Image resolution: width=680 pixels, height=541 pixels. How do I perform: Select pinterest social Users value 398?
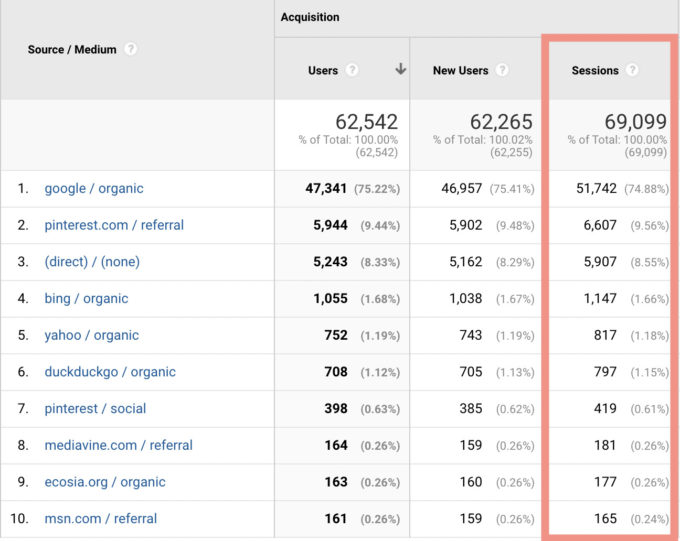pos(336,408)
